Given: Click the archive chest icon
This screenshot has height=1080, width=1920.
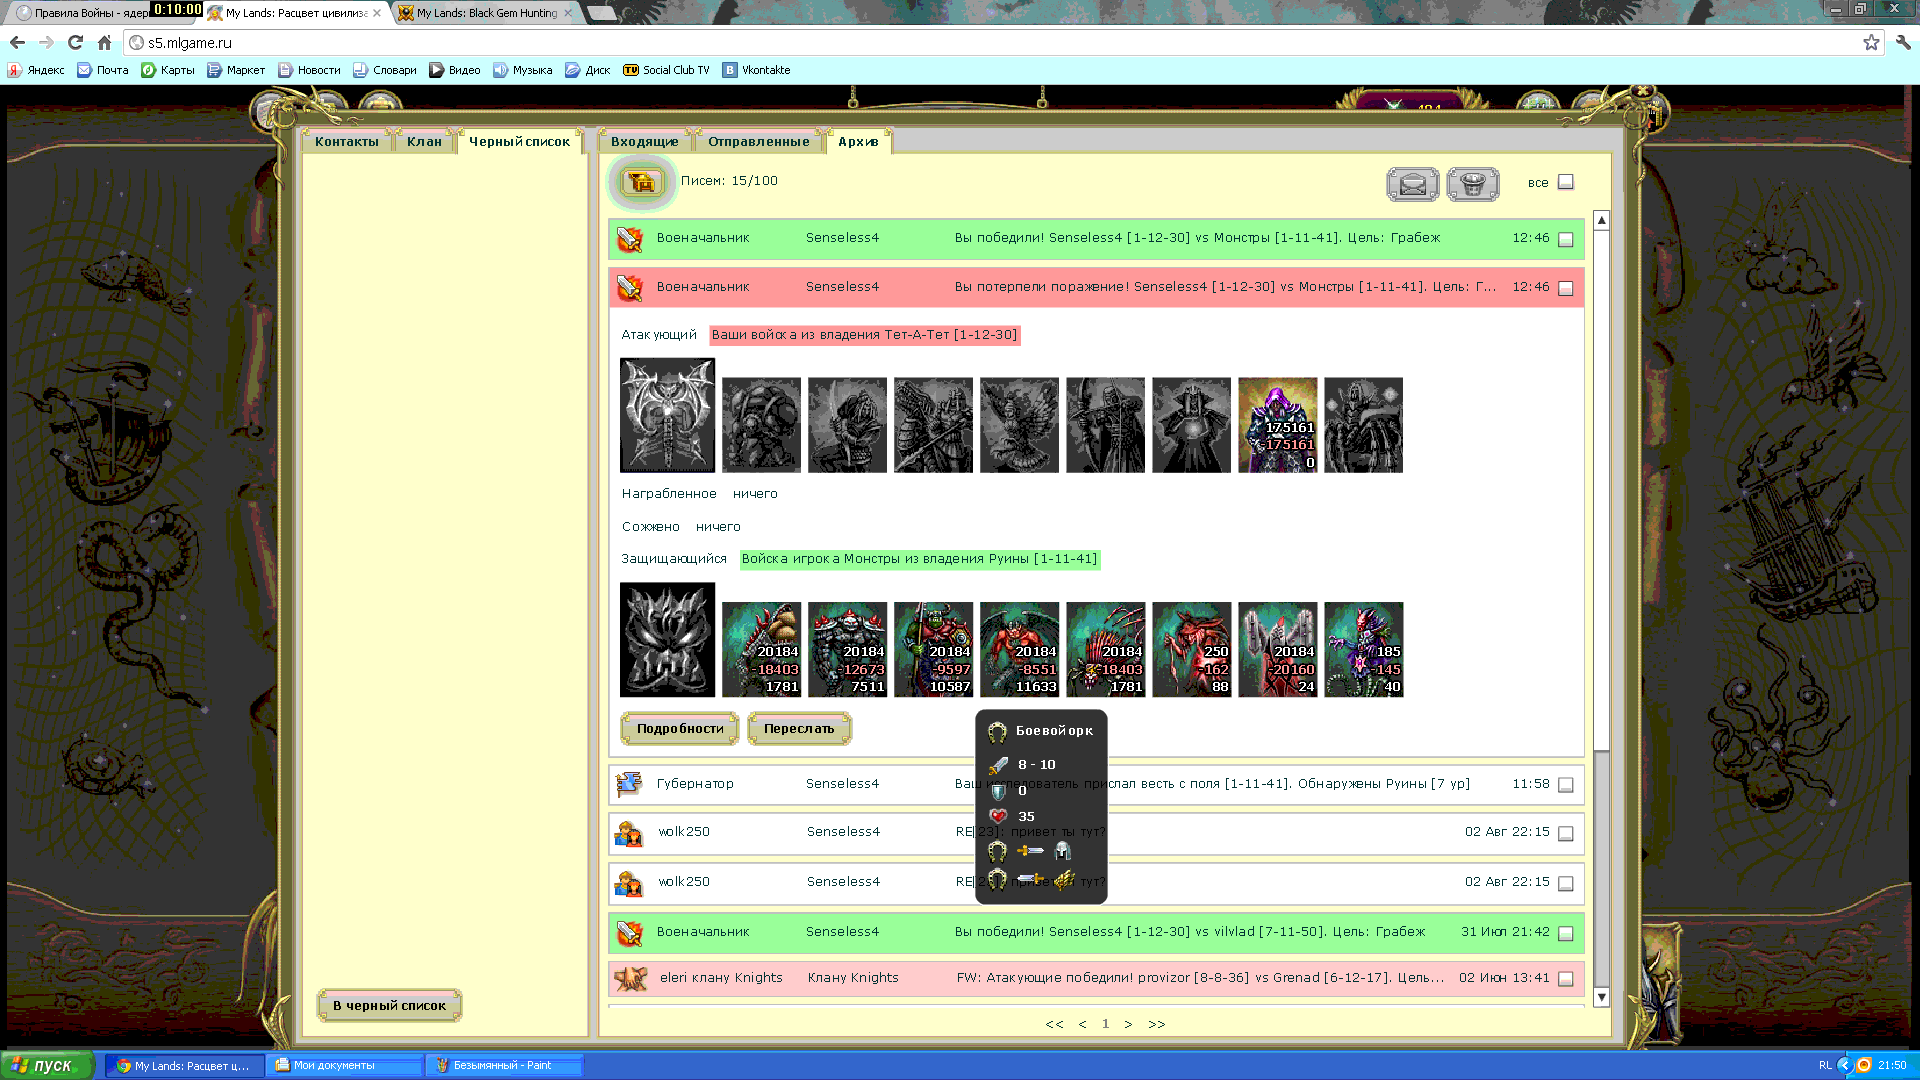Looking at the screenshot, I should click(642, 183).
